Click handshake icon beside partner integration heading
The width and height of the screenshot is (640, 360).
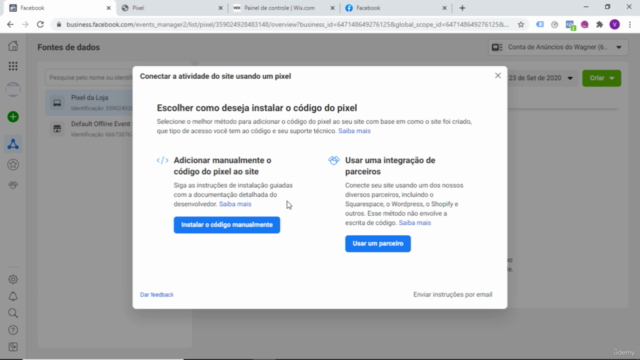pyautogui.click(x=334, y=160)
